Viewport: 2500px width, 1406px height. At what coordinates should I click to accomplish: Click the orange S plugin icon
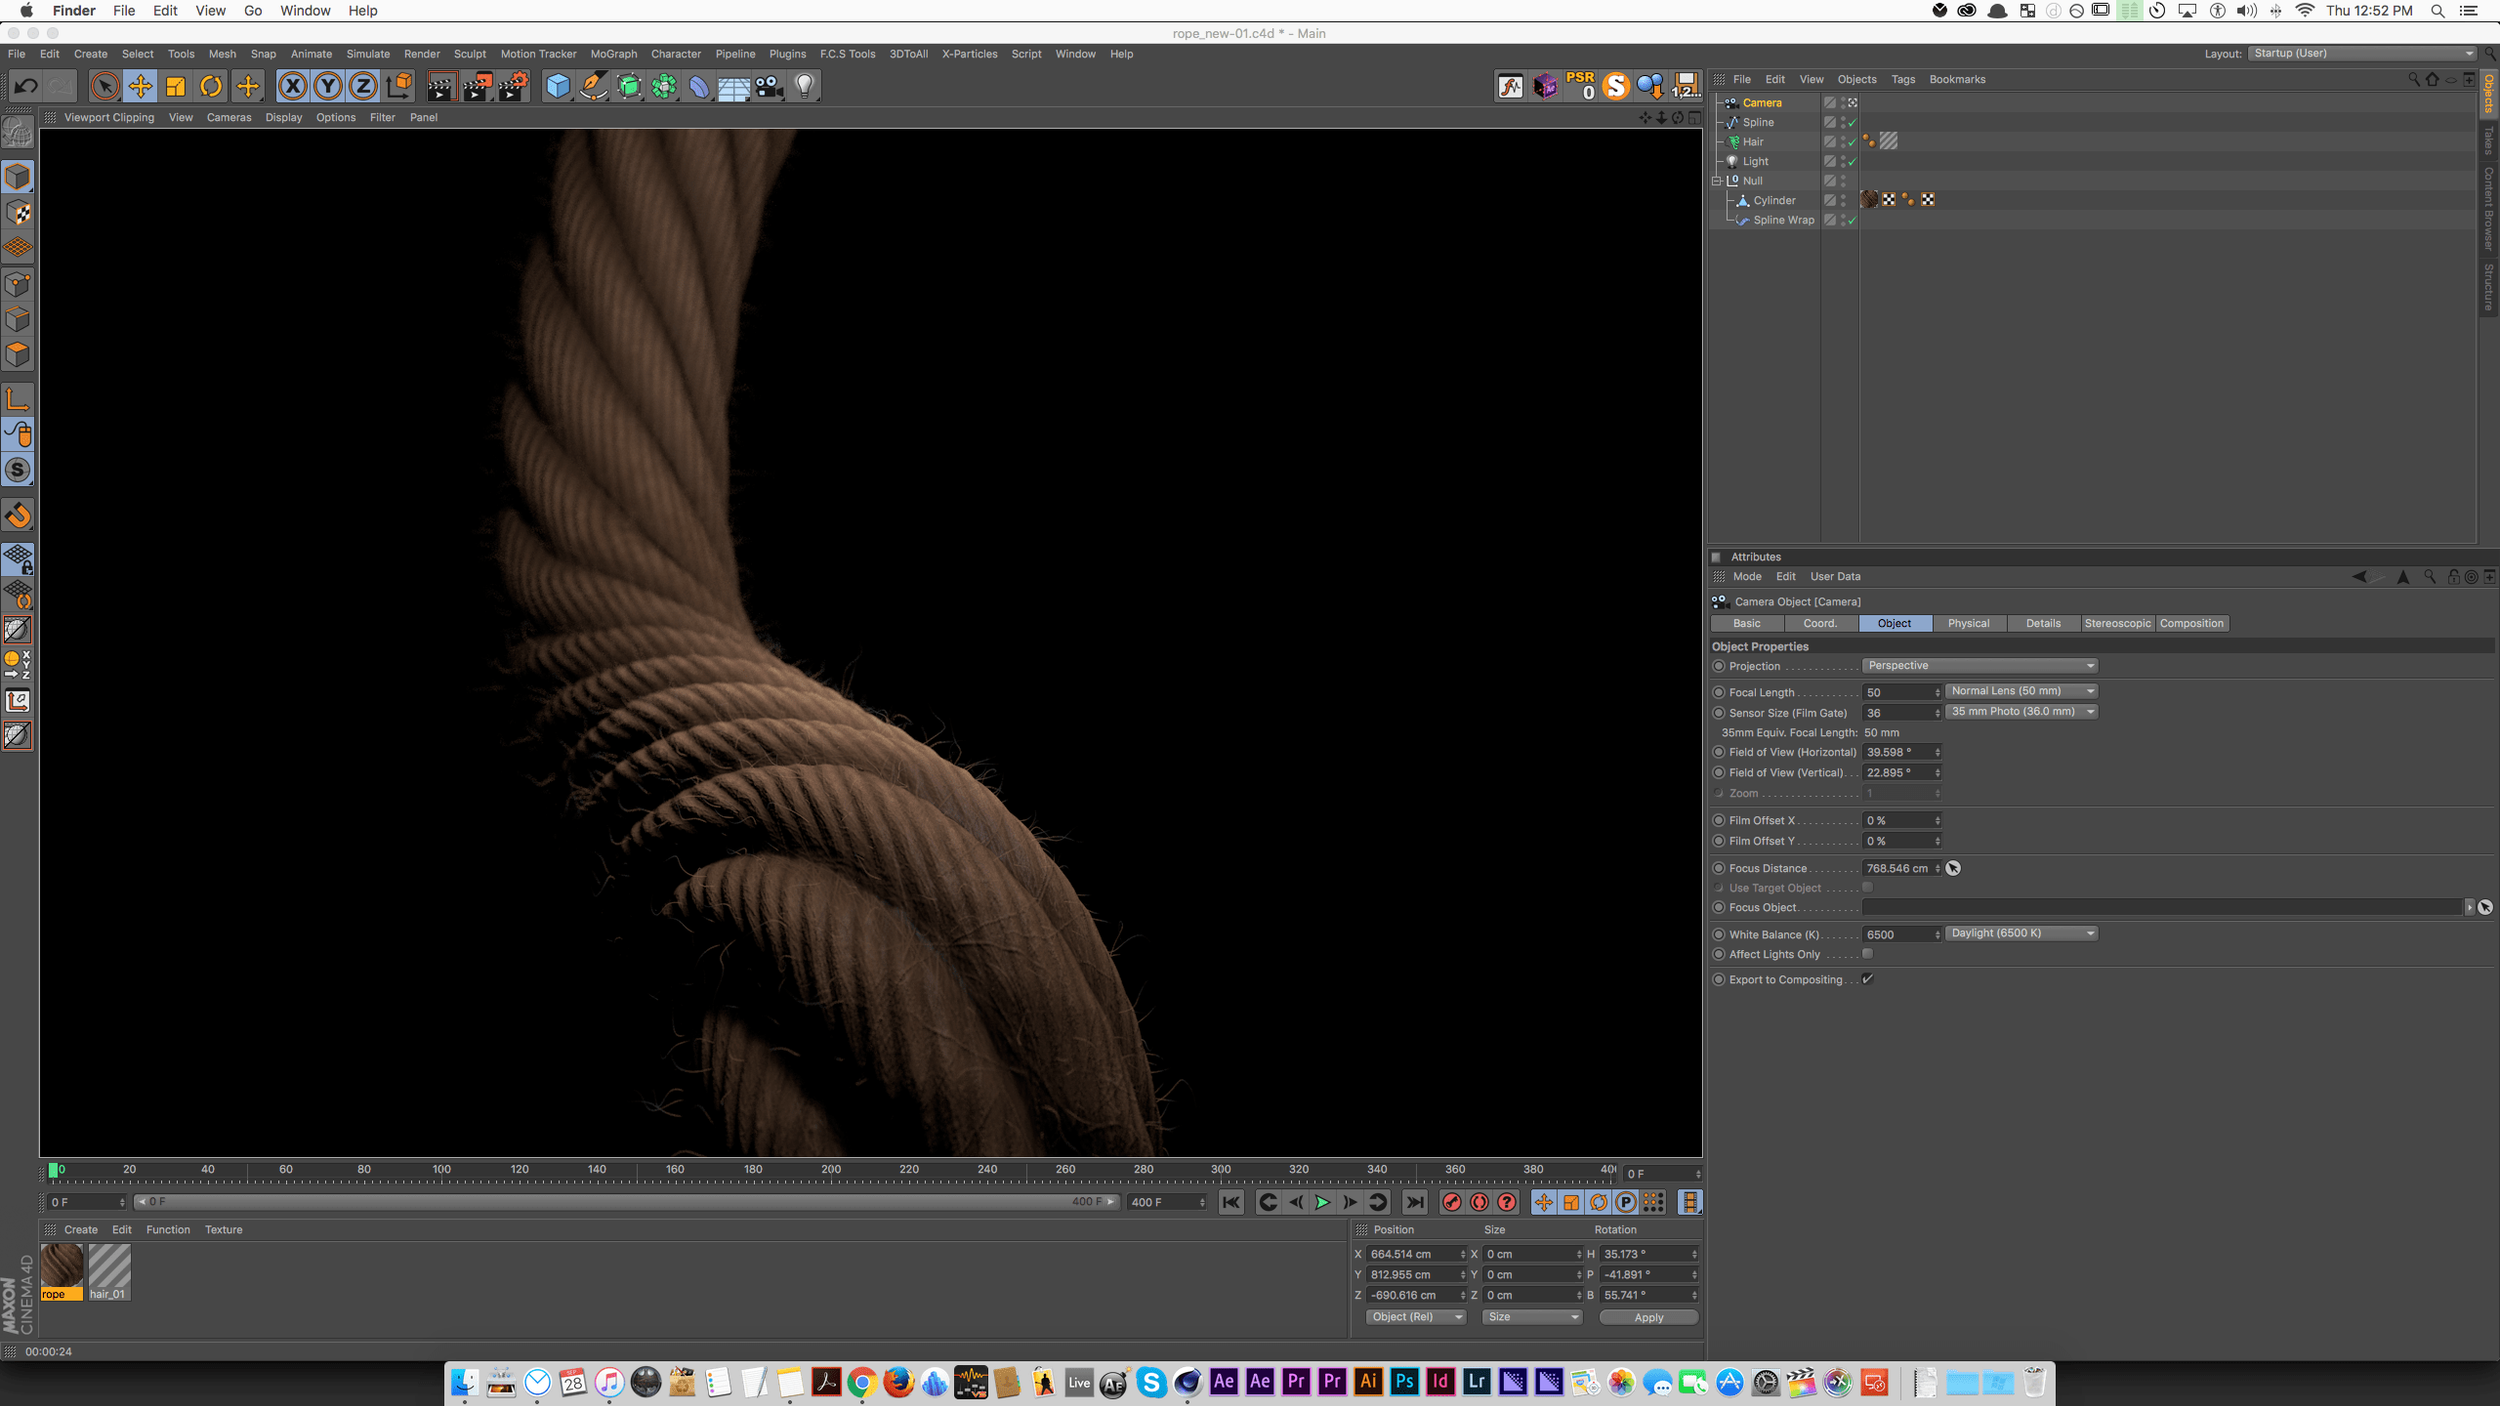pos(1616,86)
